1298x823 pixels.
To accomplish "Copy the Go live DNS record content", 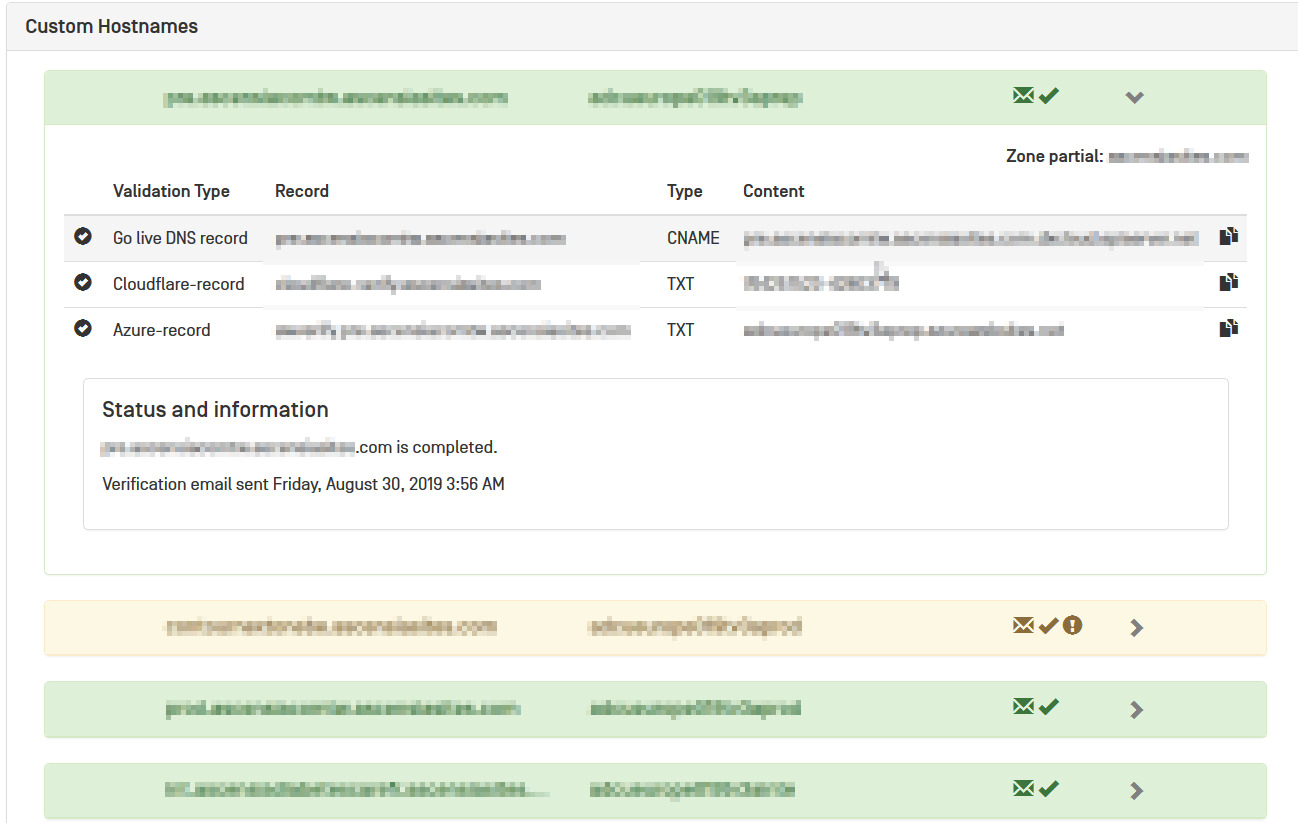I will [1228, 237].
